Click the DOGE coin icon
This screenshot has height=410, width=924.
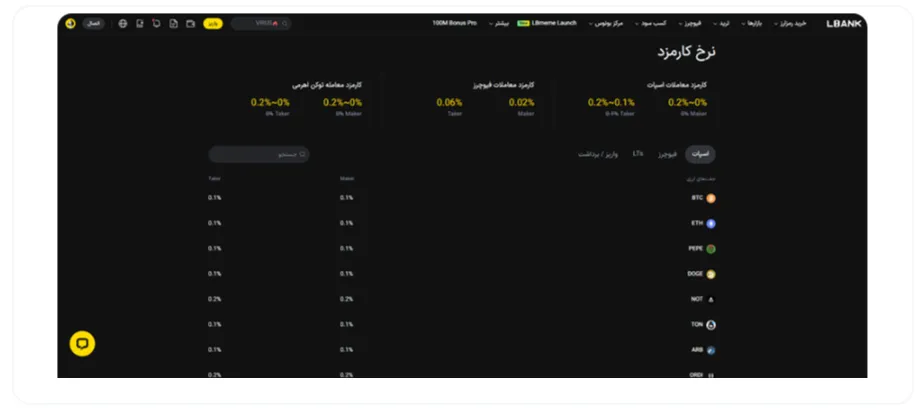711,274
